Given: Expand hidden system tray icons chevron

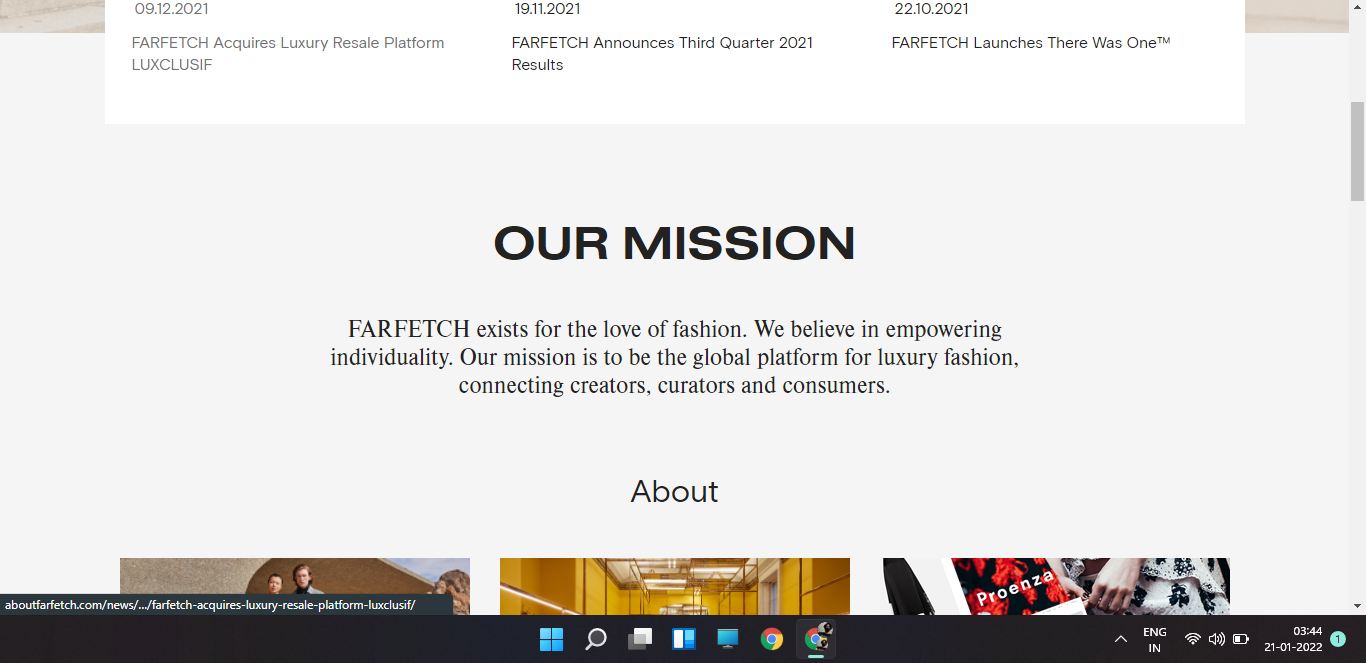Looking at the screenshot, I should pyautogui.click(x=1121, y=639).
